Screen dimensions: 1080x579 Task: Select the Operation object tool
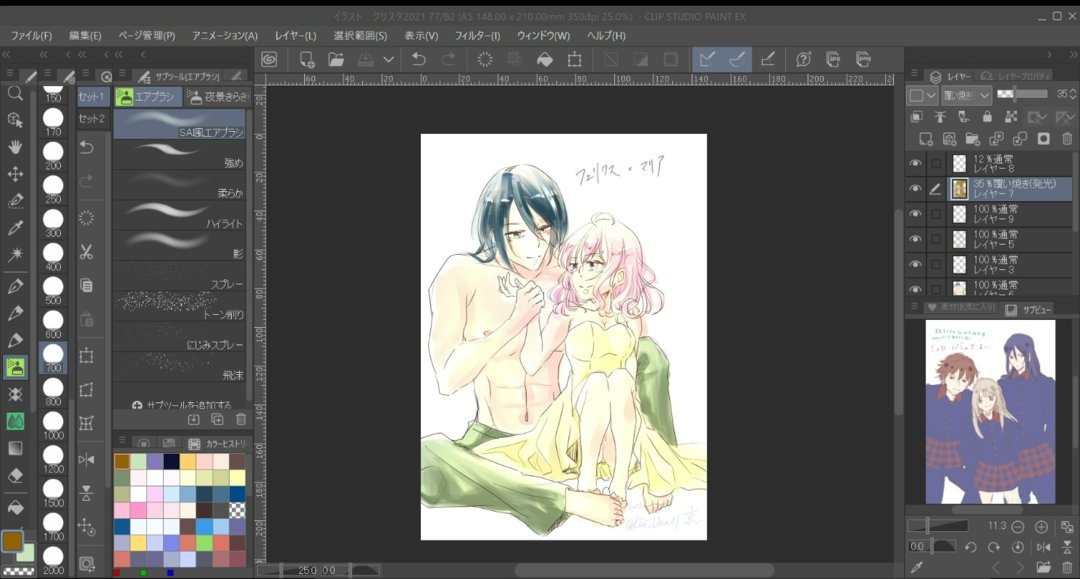click(14, 120)
